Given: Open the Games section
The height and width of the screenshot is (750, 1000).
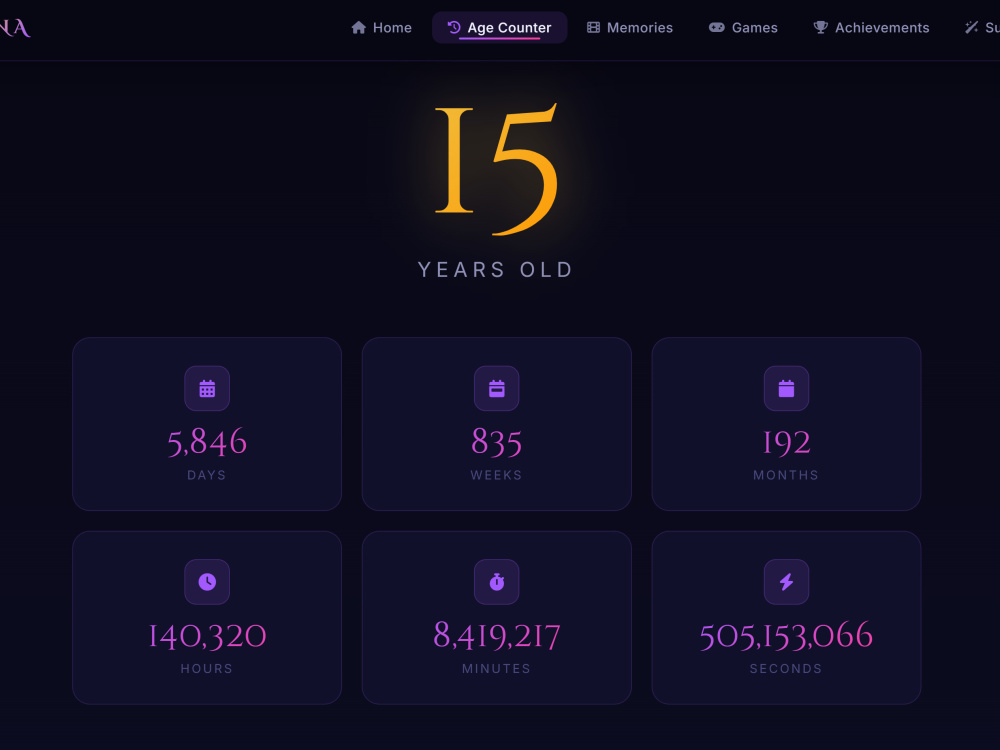Looking at the screenshot, I should pos(743,27).
